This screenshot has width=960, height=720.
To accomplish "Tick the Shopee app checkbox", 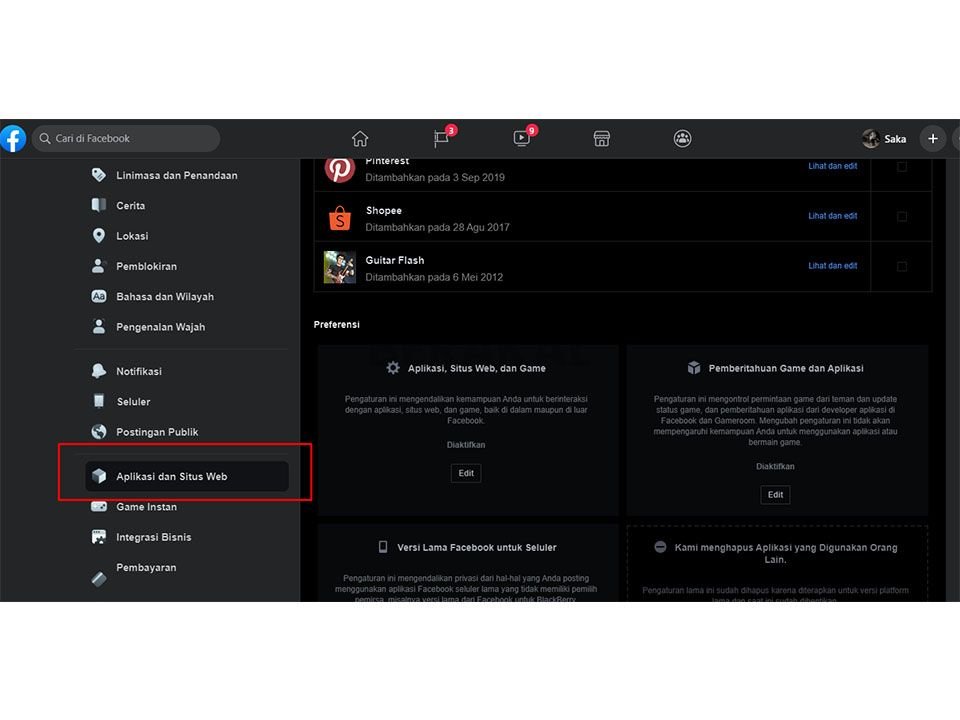I will [x=901, y=216].
